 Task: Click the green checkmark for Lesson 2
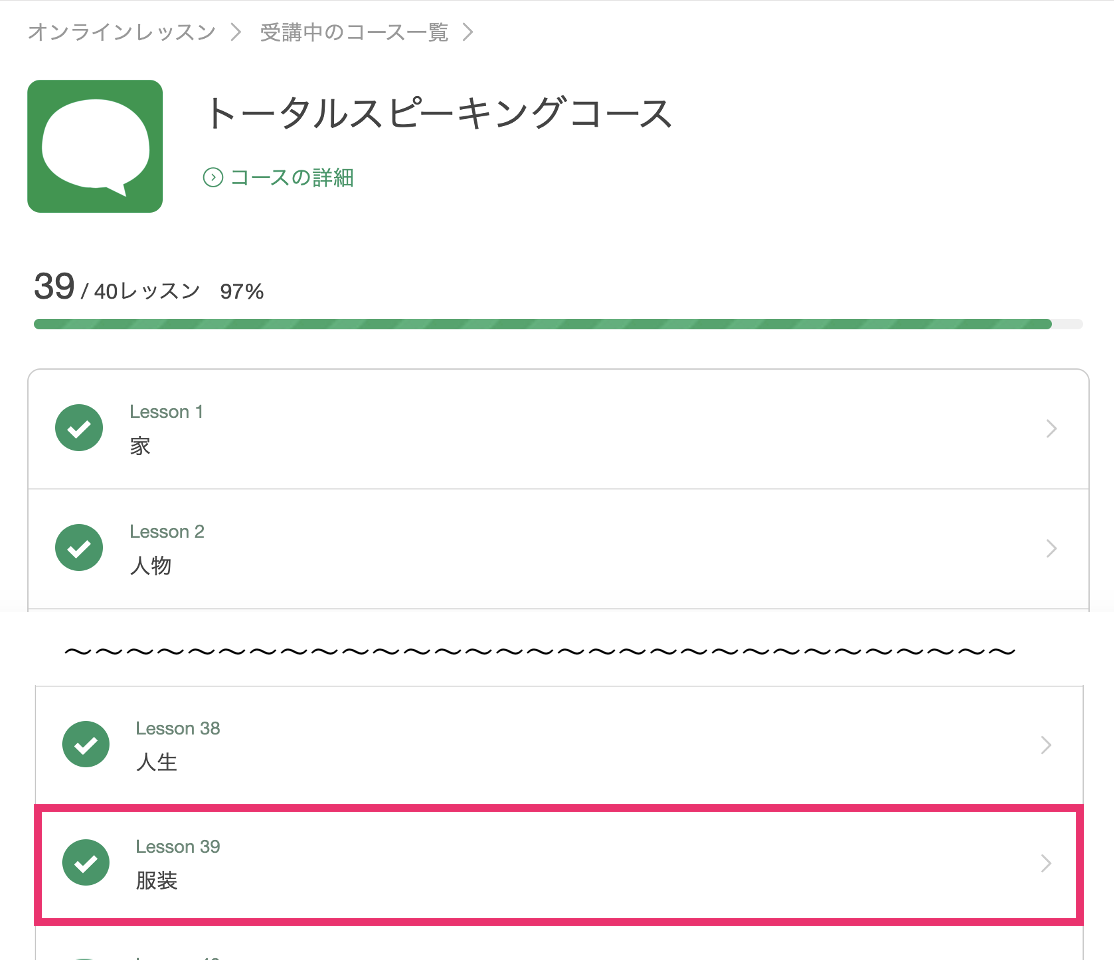point(79,548)
